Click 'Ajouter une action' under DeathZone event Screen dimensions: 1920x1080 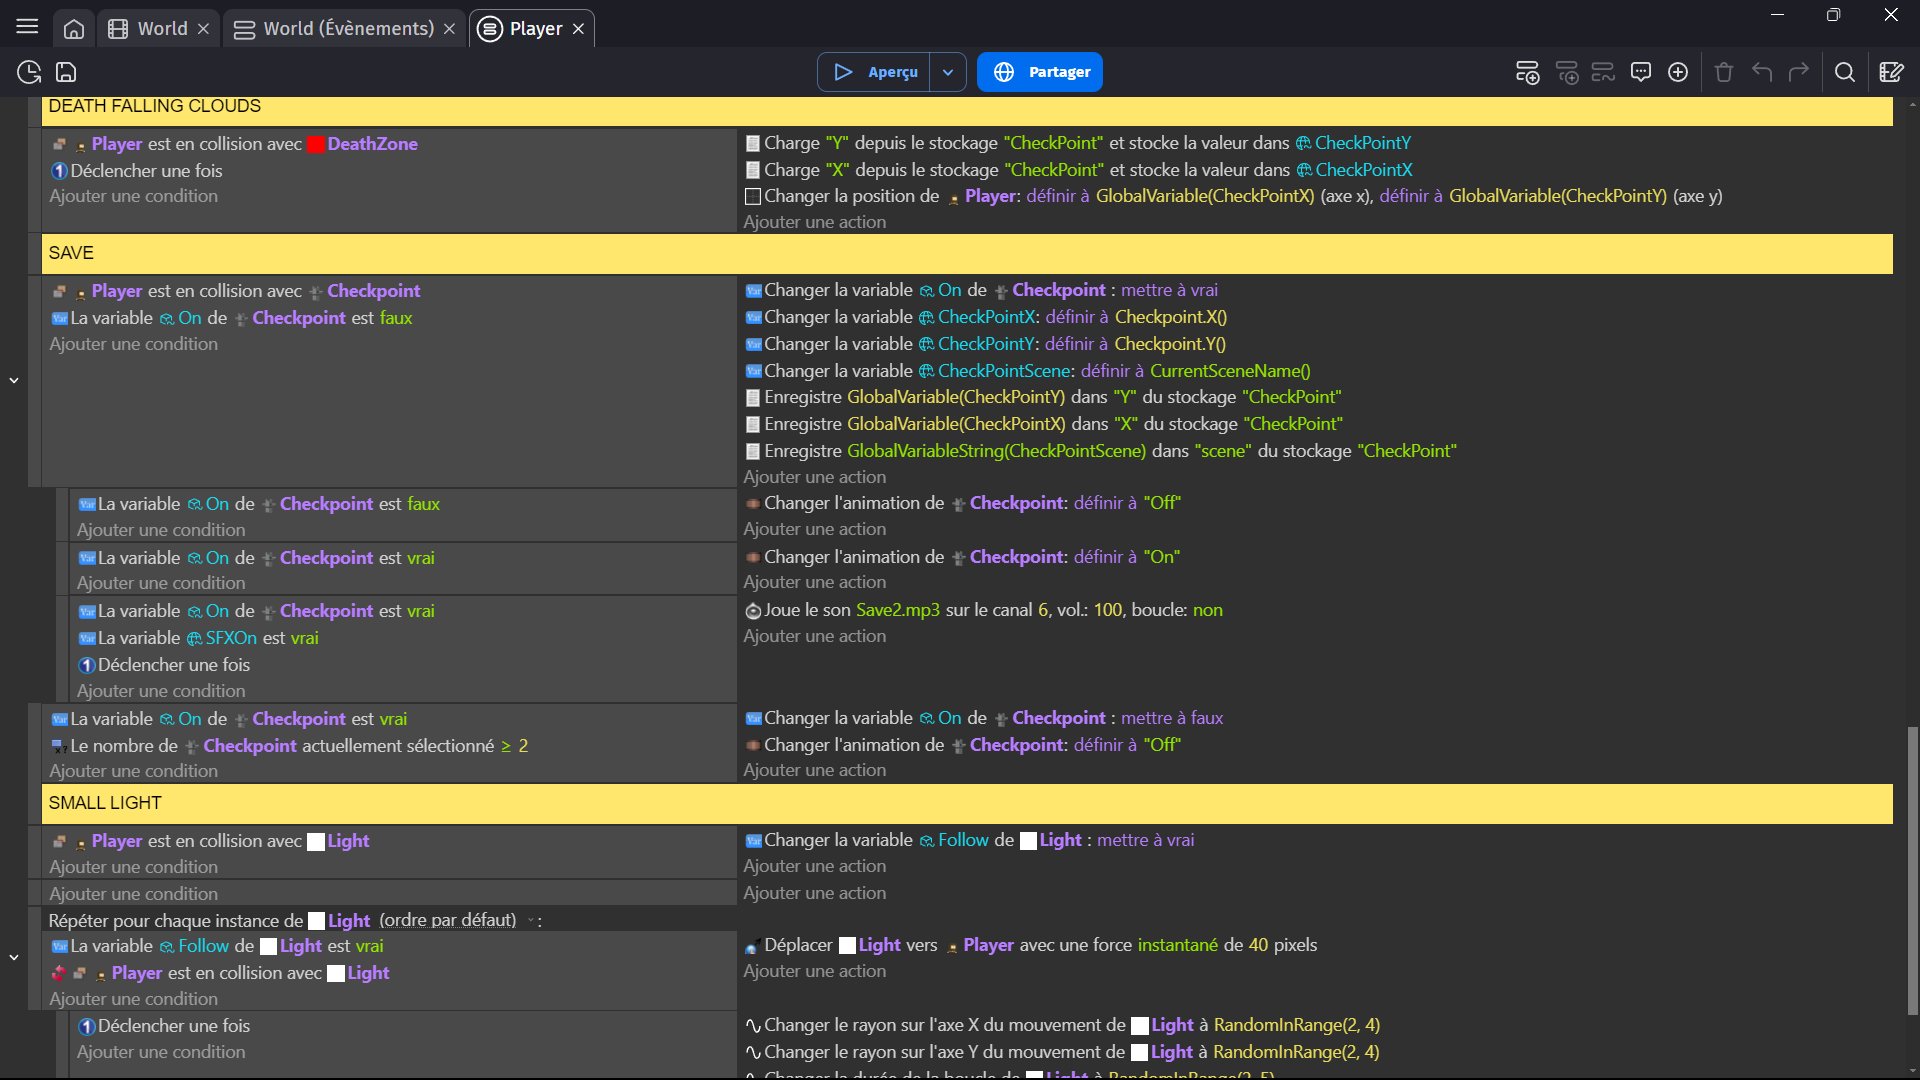click(x=814, y=222)
